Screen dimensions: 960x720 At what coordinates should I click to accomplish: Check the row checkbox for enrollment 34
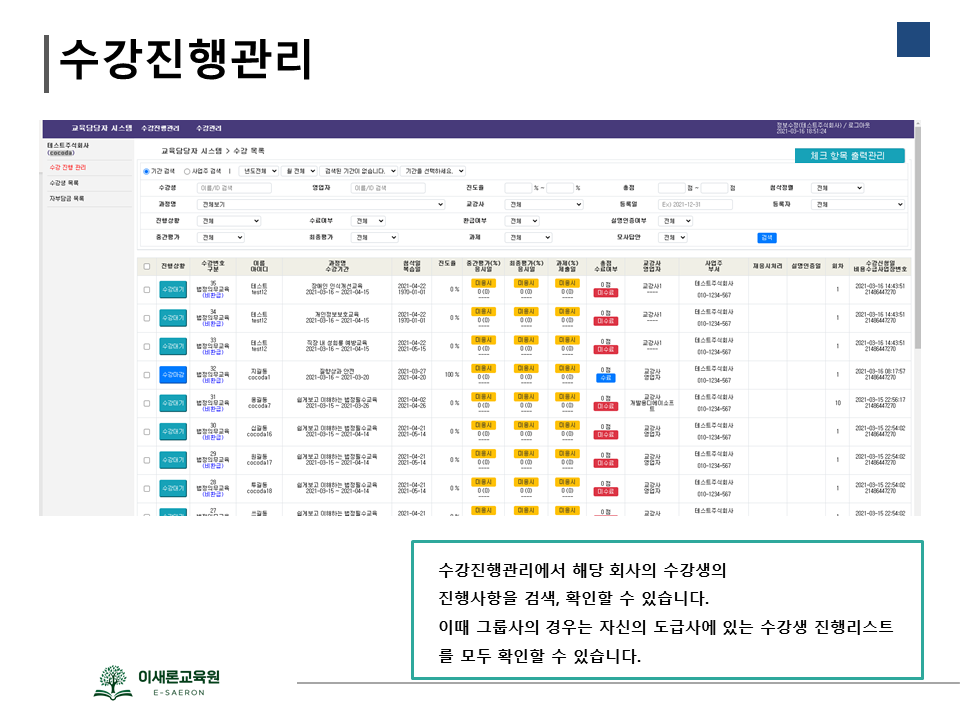146,318
